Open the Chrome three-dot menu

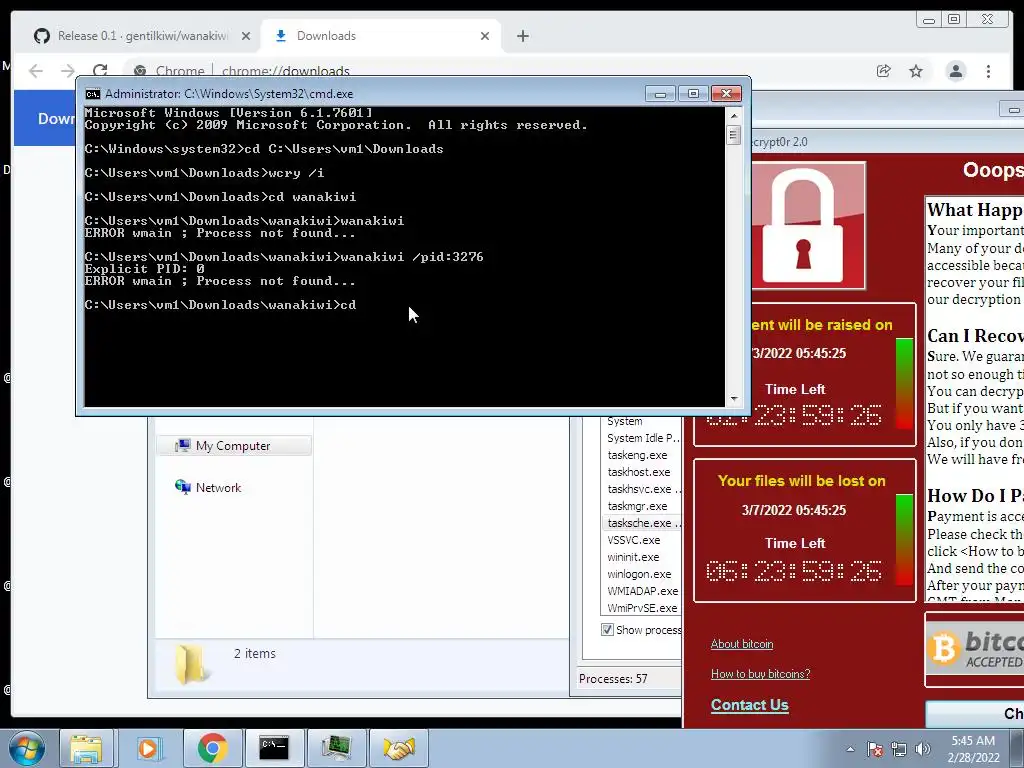pyautogui.click(x=988, y=71)
